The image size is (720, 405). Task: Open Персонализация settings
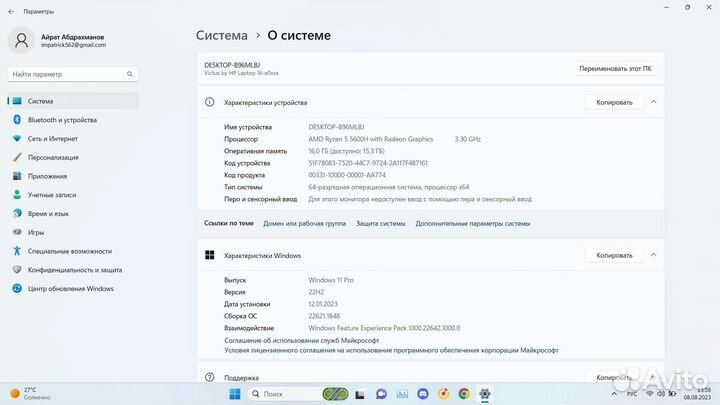click(x=73, y=158)
